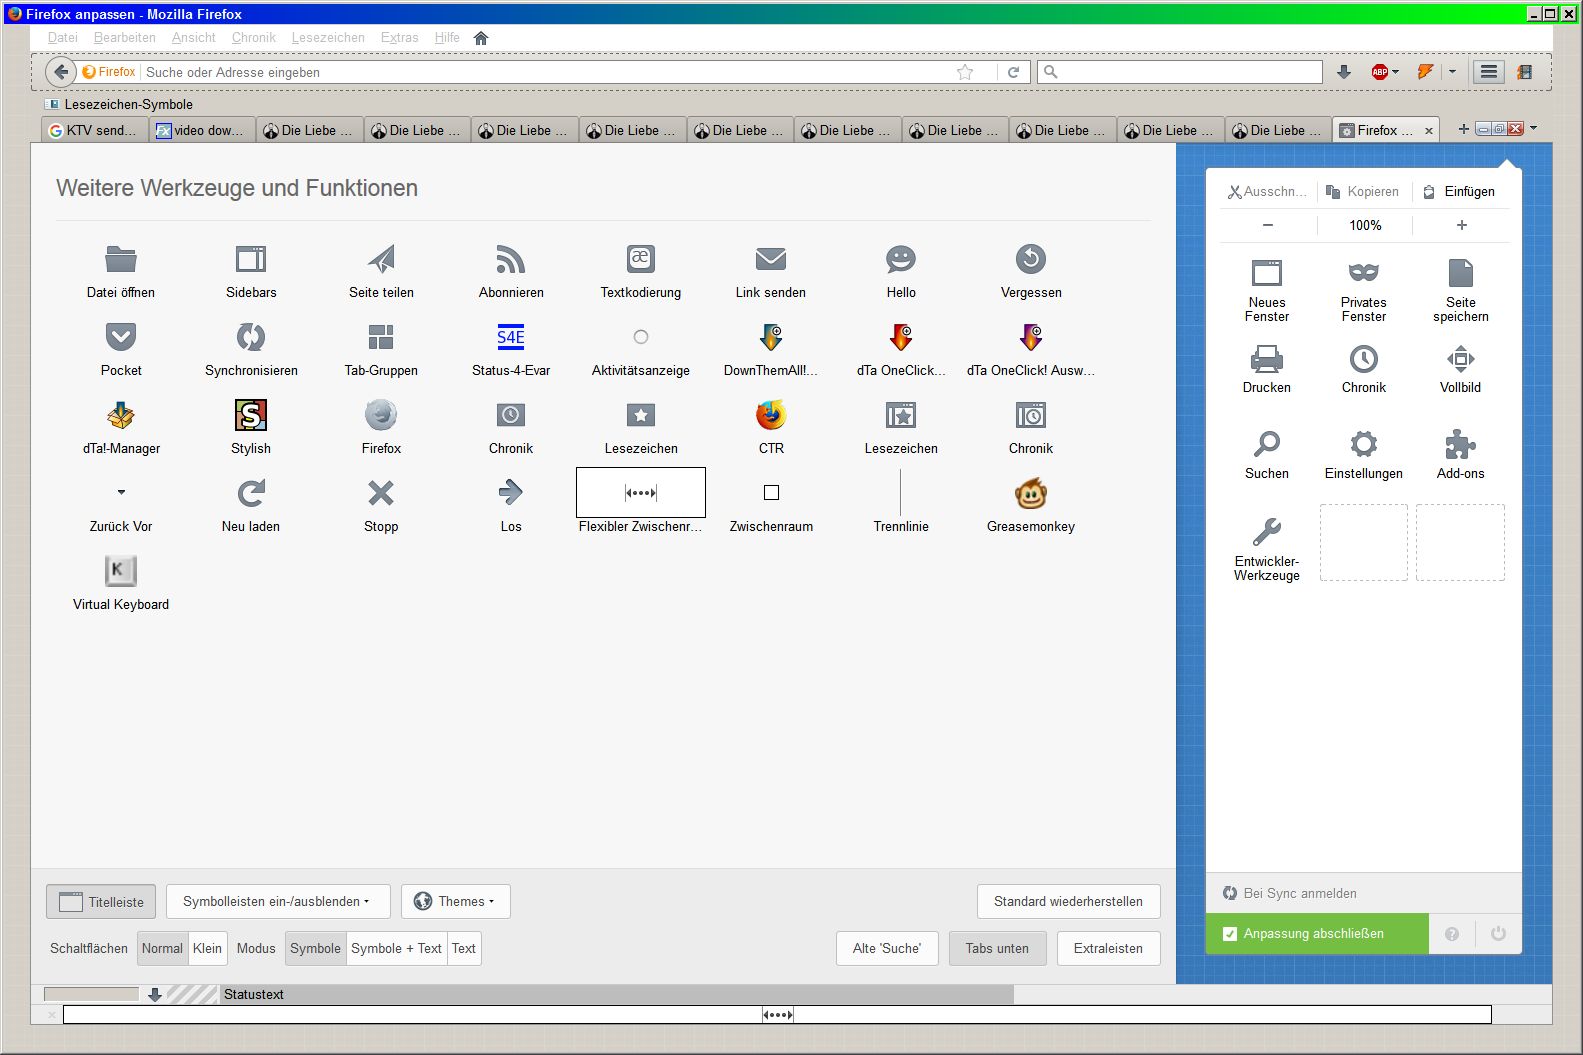This screenshot has width=1583, height=1055.
Task: Switch to the video dow... tab
Action: point(202,131)
